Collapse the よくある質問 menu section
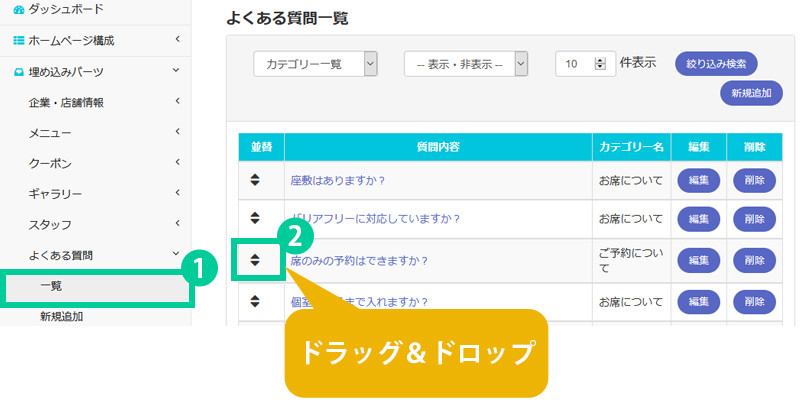800x408 pixels. click(176, 255)
